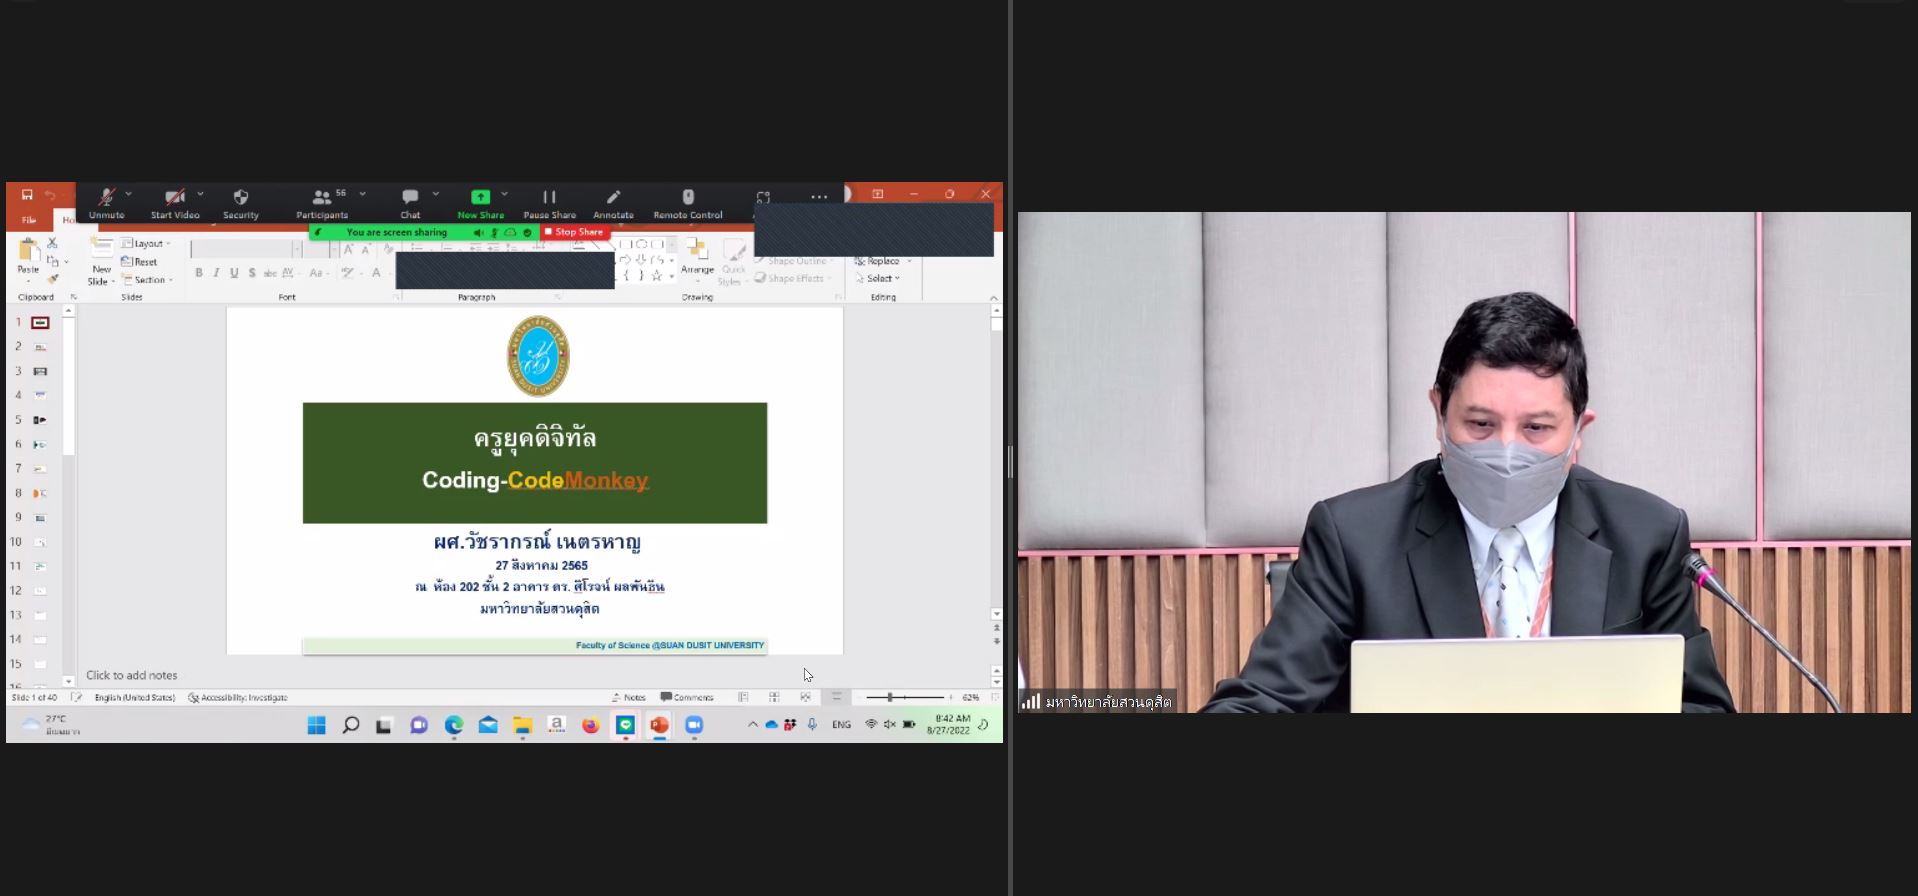
Task: Click the Format Painter brush icon
Action: coord(53,279)
